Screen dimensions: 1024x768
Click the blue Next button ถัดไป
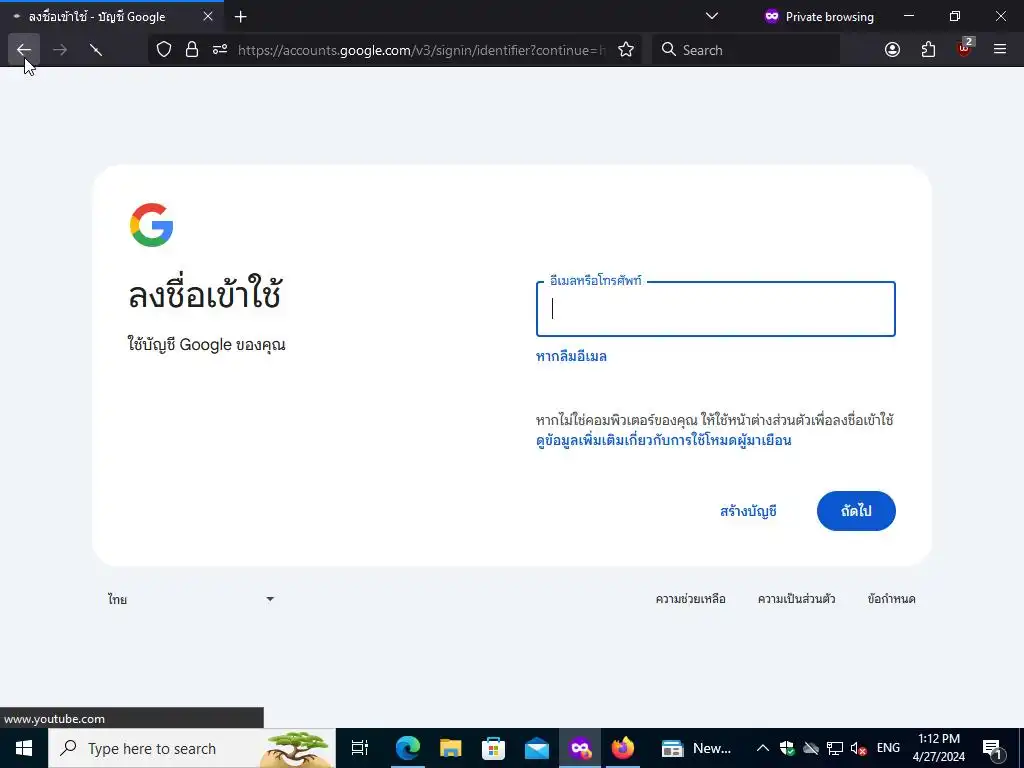856,511
